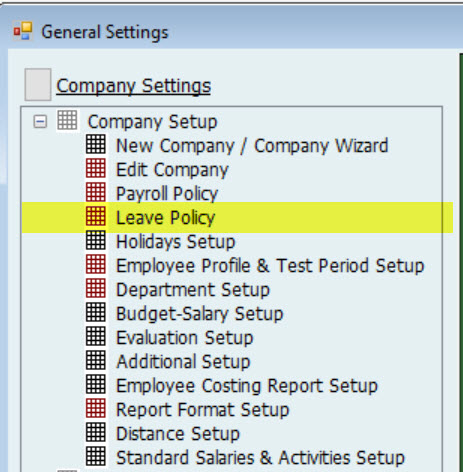Open Additional Setup entry
Viewport: 463px width, 472px height.
click(183, 362)
